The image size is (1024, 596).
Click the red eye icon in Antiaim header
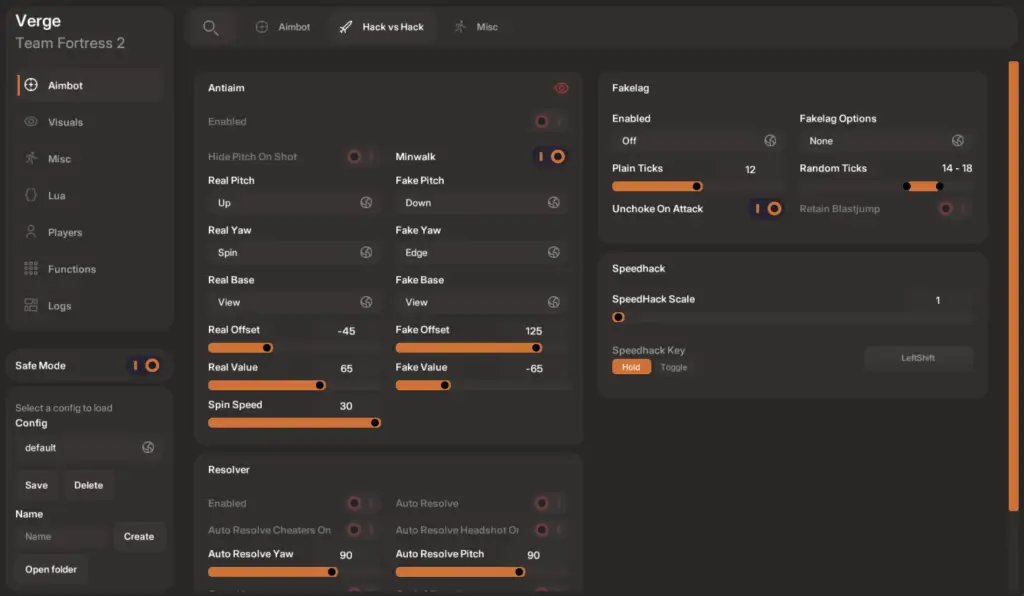coord(561,87)
